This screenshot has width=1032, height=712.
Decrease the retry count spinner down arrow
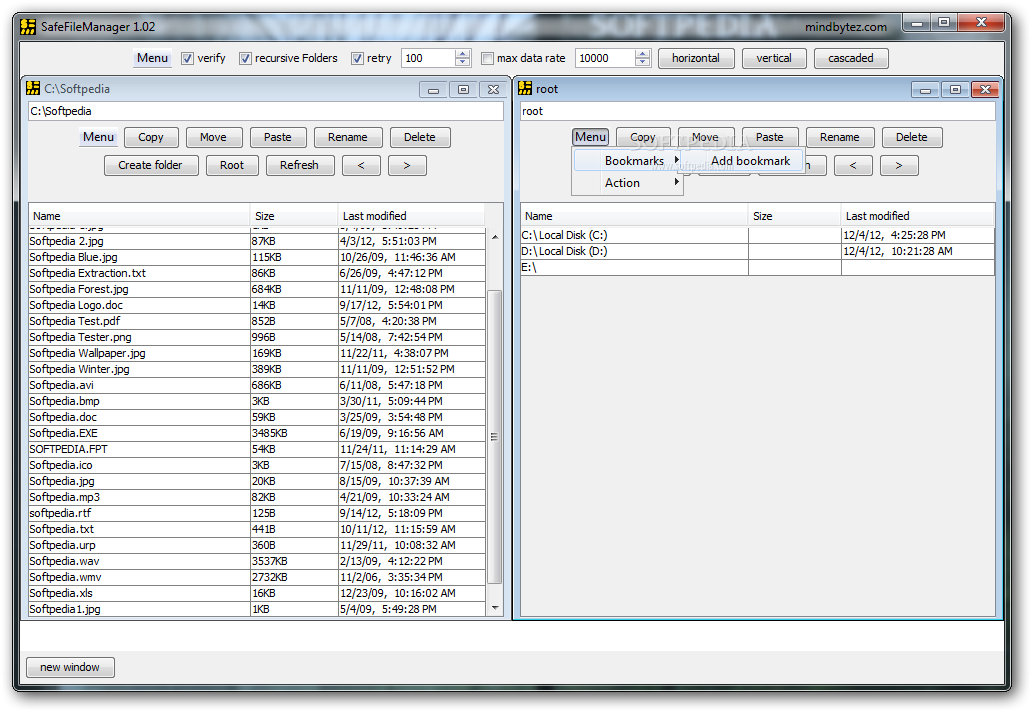[x=463, y=63]
